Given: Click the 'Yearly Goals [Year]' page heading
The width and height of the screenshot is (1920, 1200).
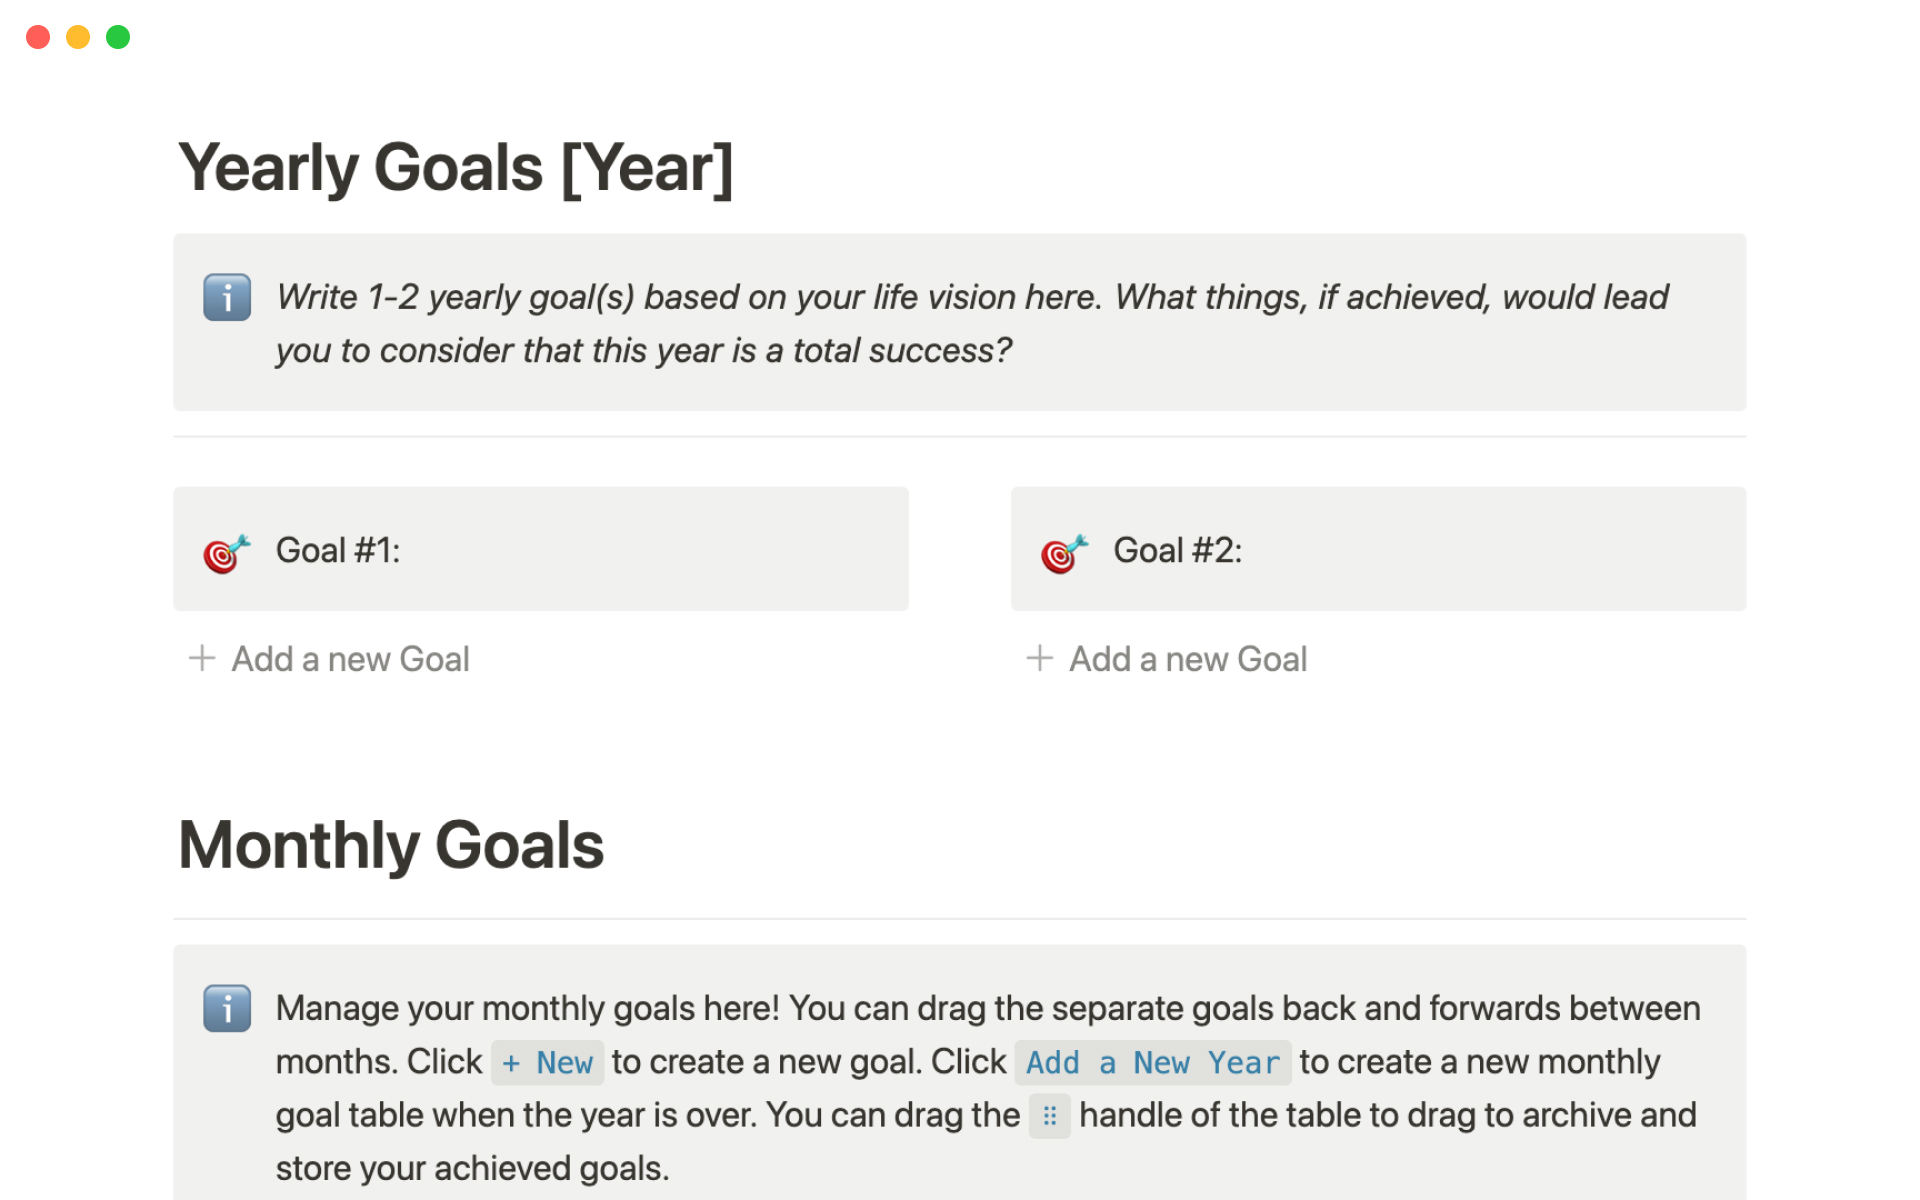Looking at the screenshot, I should pyautogui.click(x=456, y=168).
